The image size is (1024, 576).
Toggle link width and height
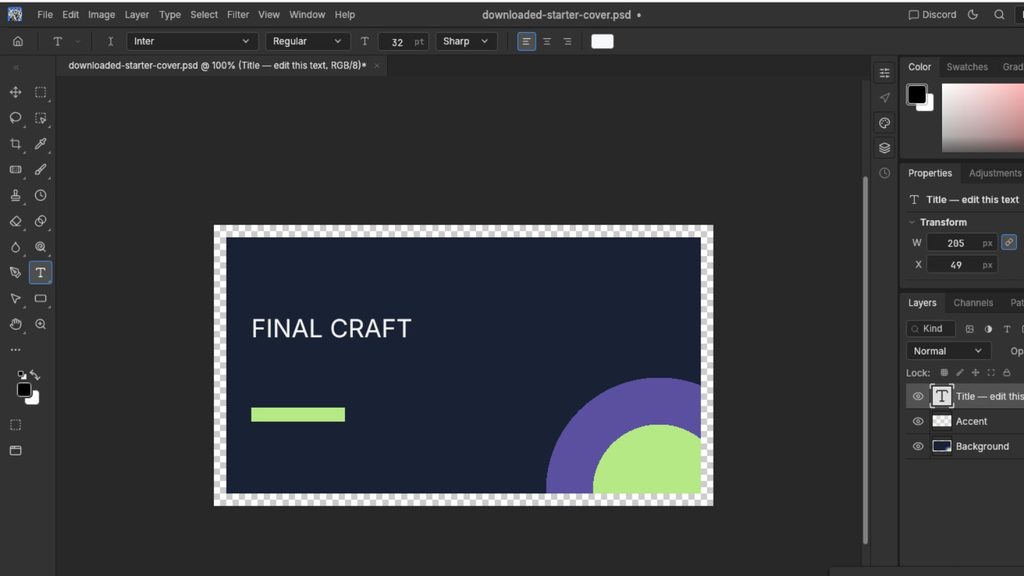(x=1009, y=242)
